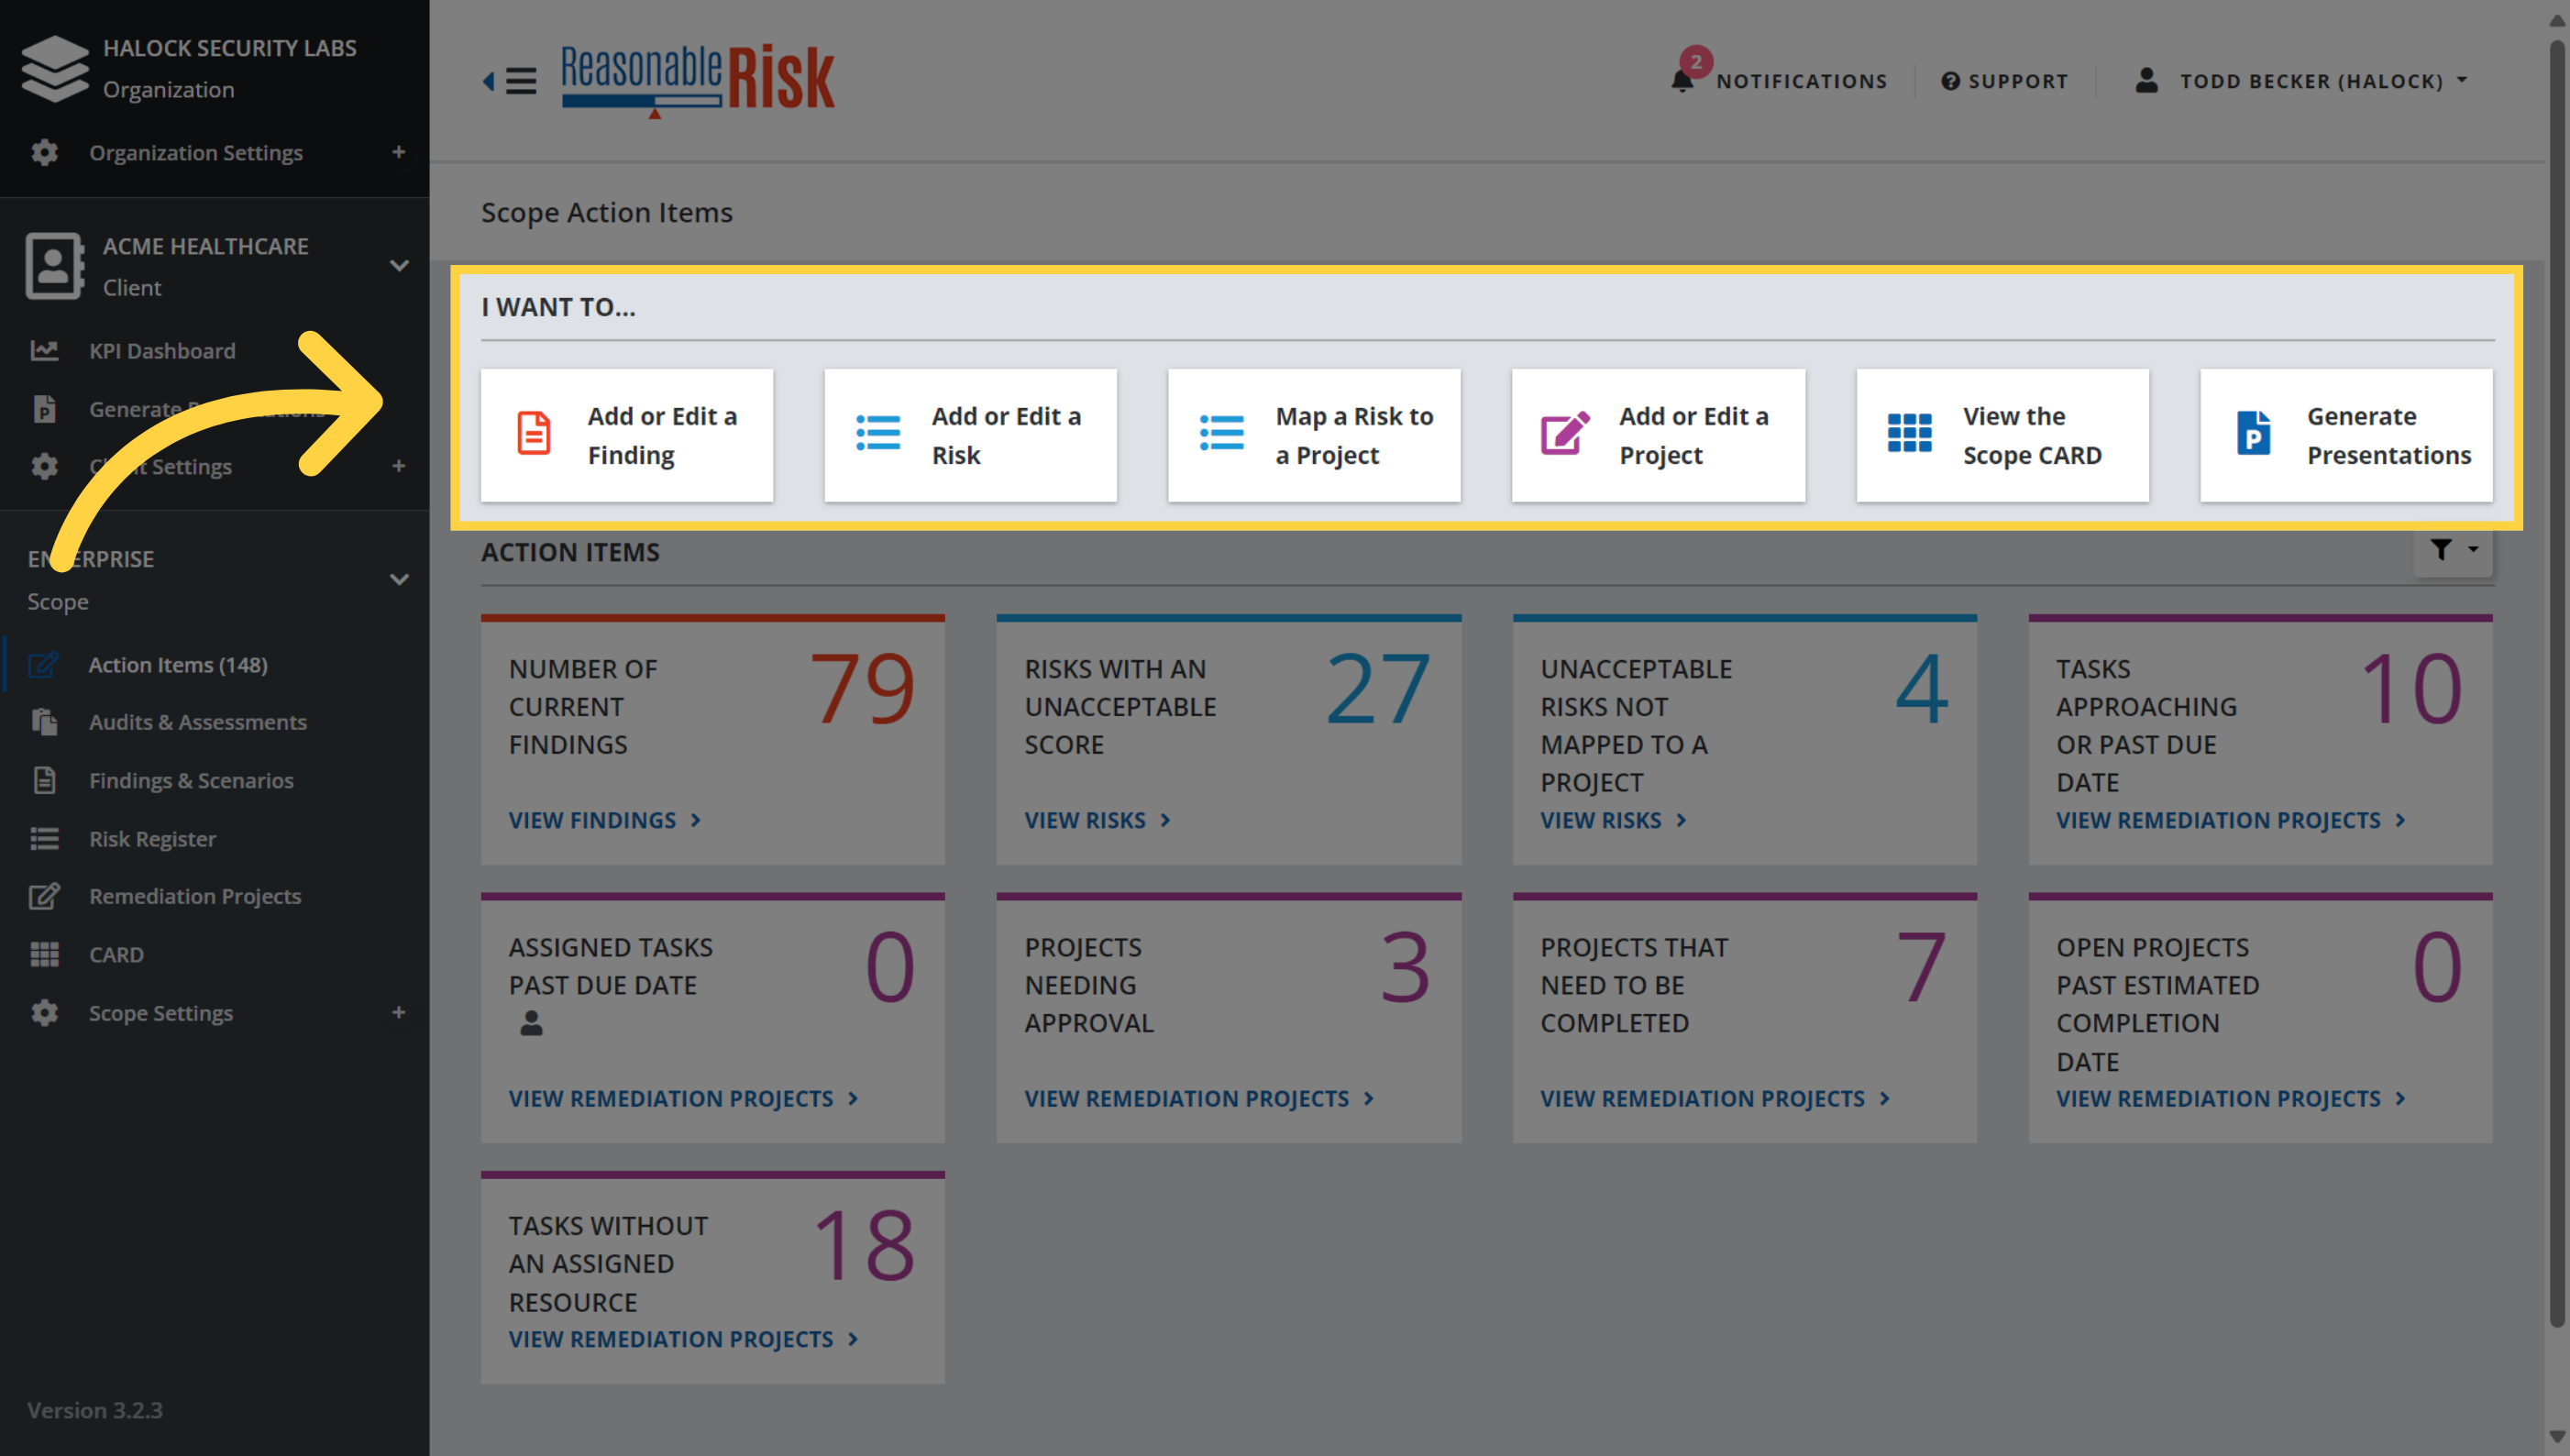Click Version 3.2.3 text
2570x1456 pixels.
94,1410
